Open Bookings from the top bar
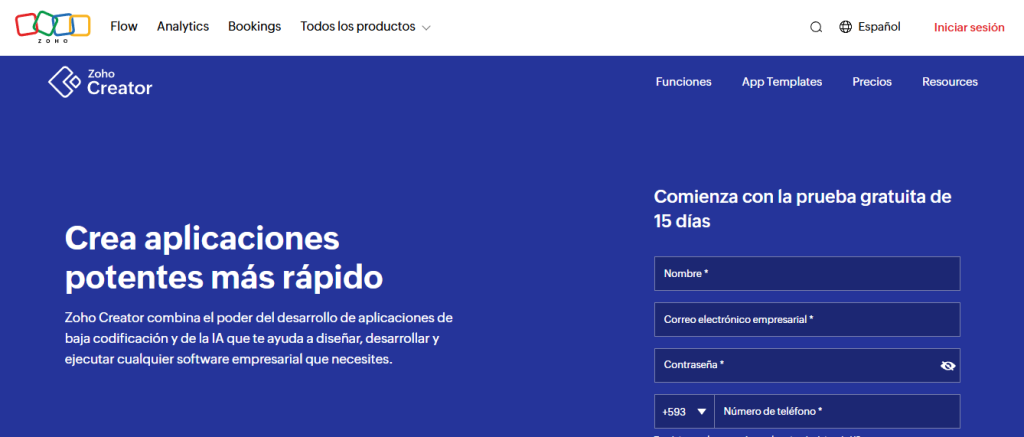 (x=255, y=27)
